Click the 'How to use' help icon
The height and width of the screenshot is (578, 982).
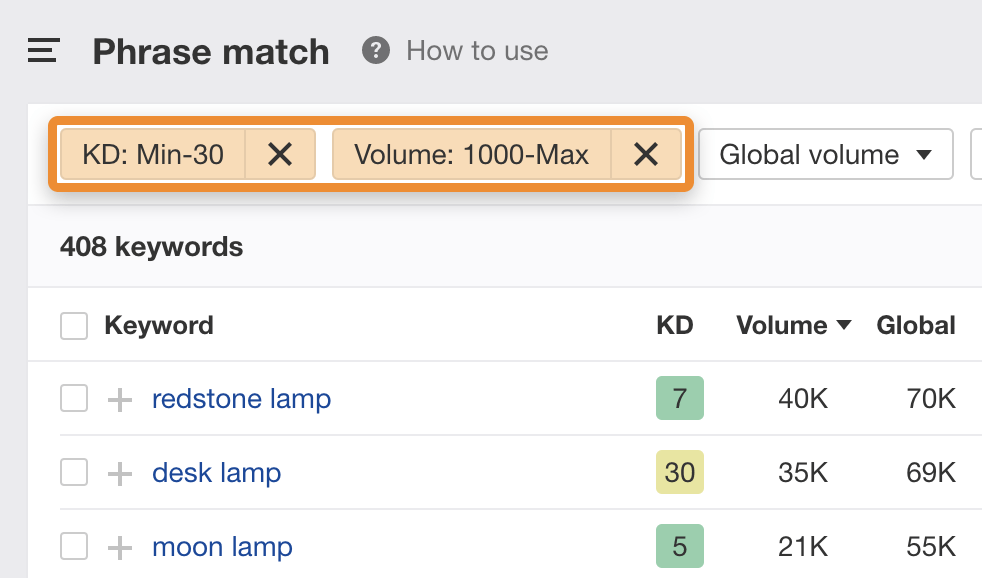(x=374, y=50)
